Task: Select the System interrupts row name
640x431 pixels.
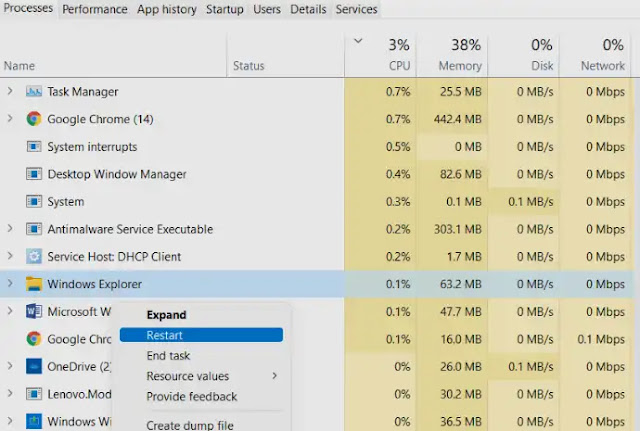Action: click(92, 147)
